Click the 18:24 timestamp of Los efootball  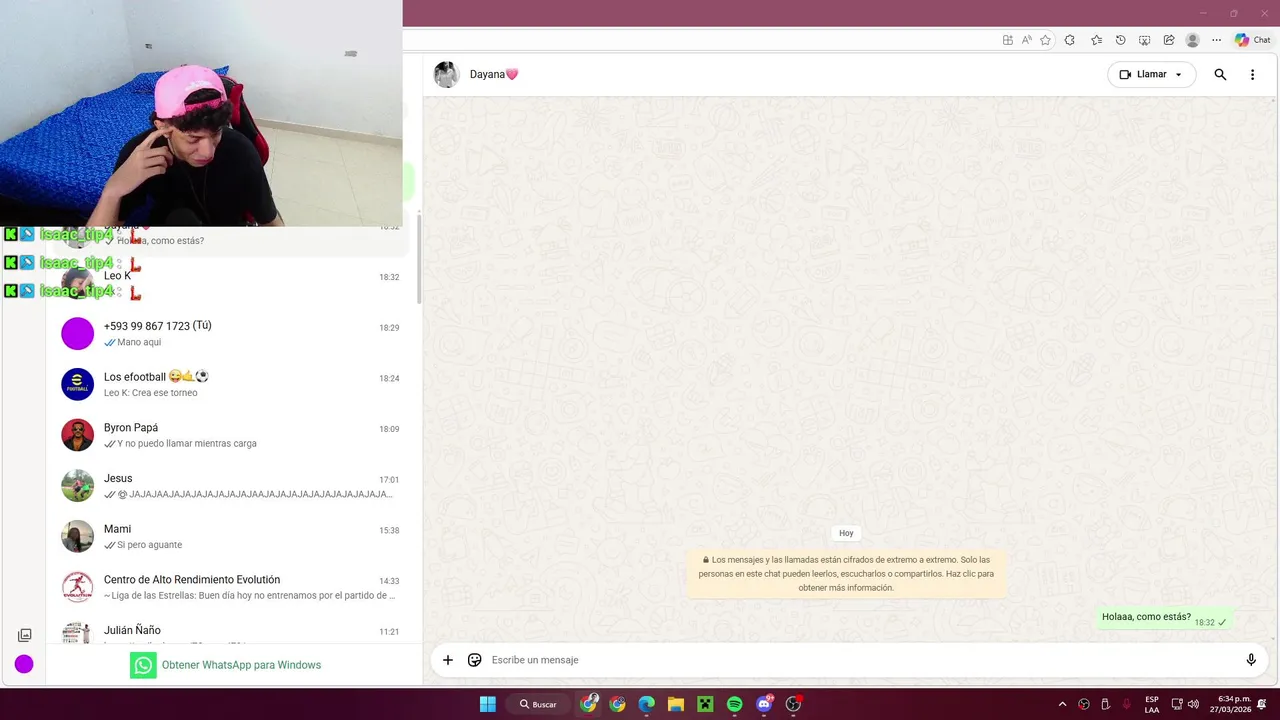pos(389,379)
